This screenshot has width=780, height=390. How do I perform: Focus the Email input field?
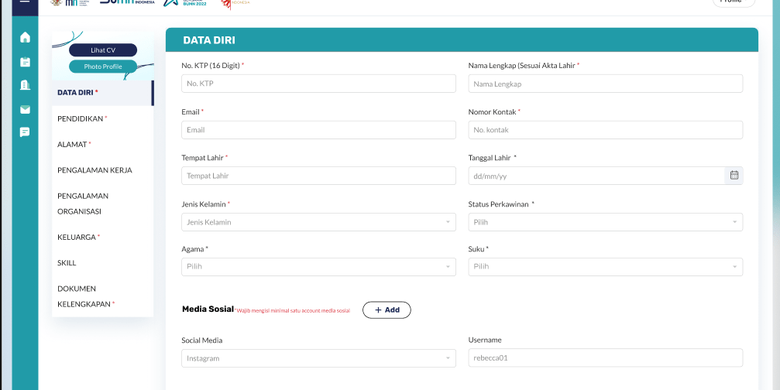pyautogui.click(x=318, y=130)
